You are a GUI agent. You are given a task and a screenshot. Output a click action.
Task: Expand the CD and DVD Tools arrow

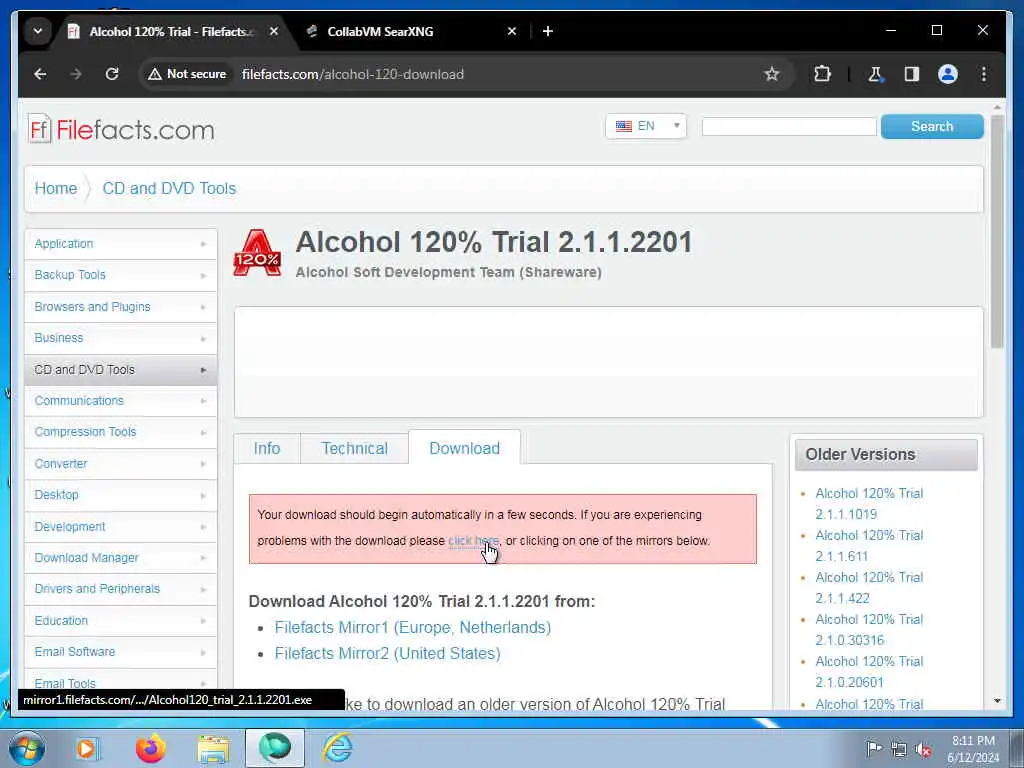point(203,370)
